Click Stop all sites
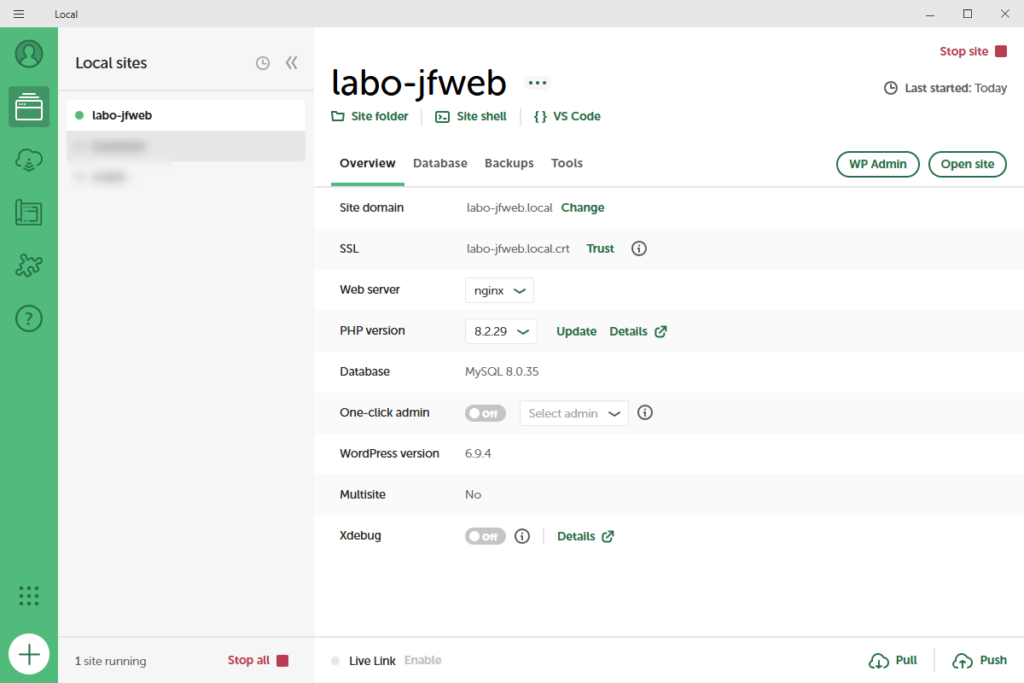 258,660
